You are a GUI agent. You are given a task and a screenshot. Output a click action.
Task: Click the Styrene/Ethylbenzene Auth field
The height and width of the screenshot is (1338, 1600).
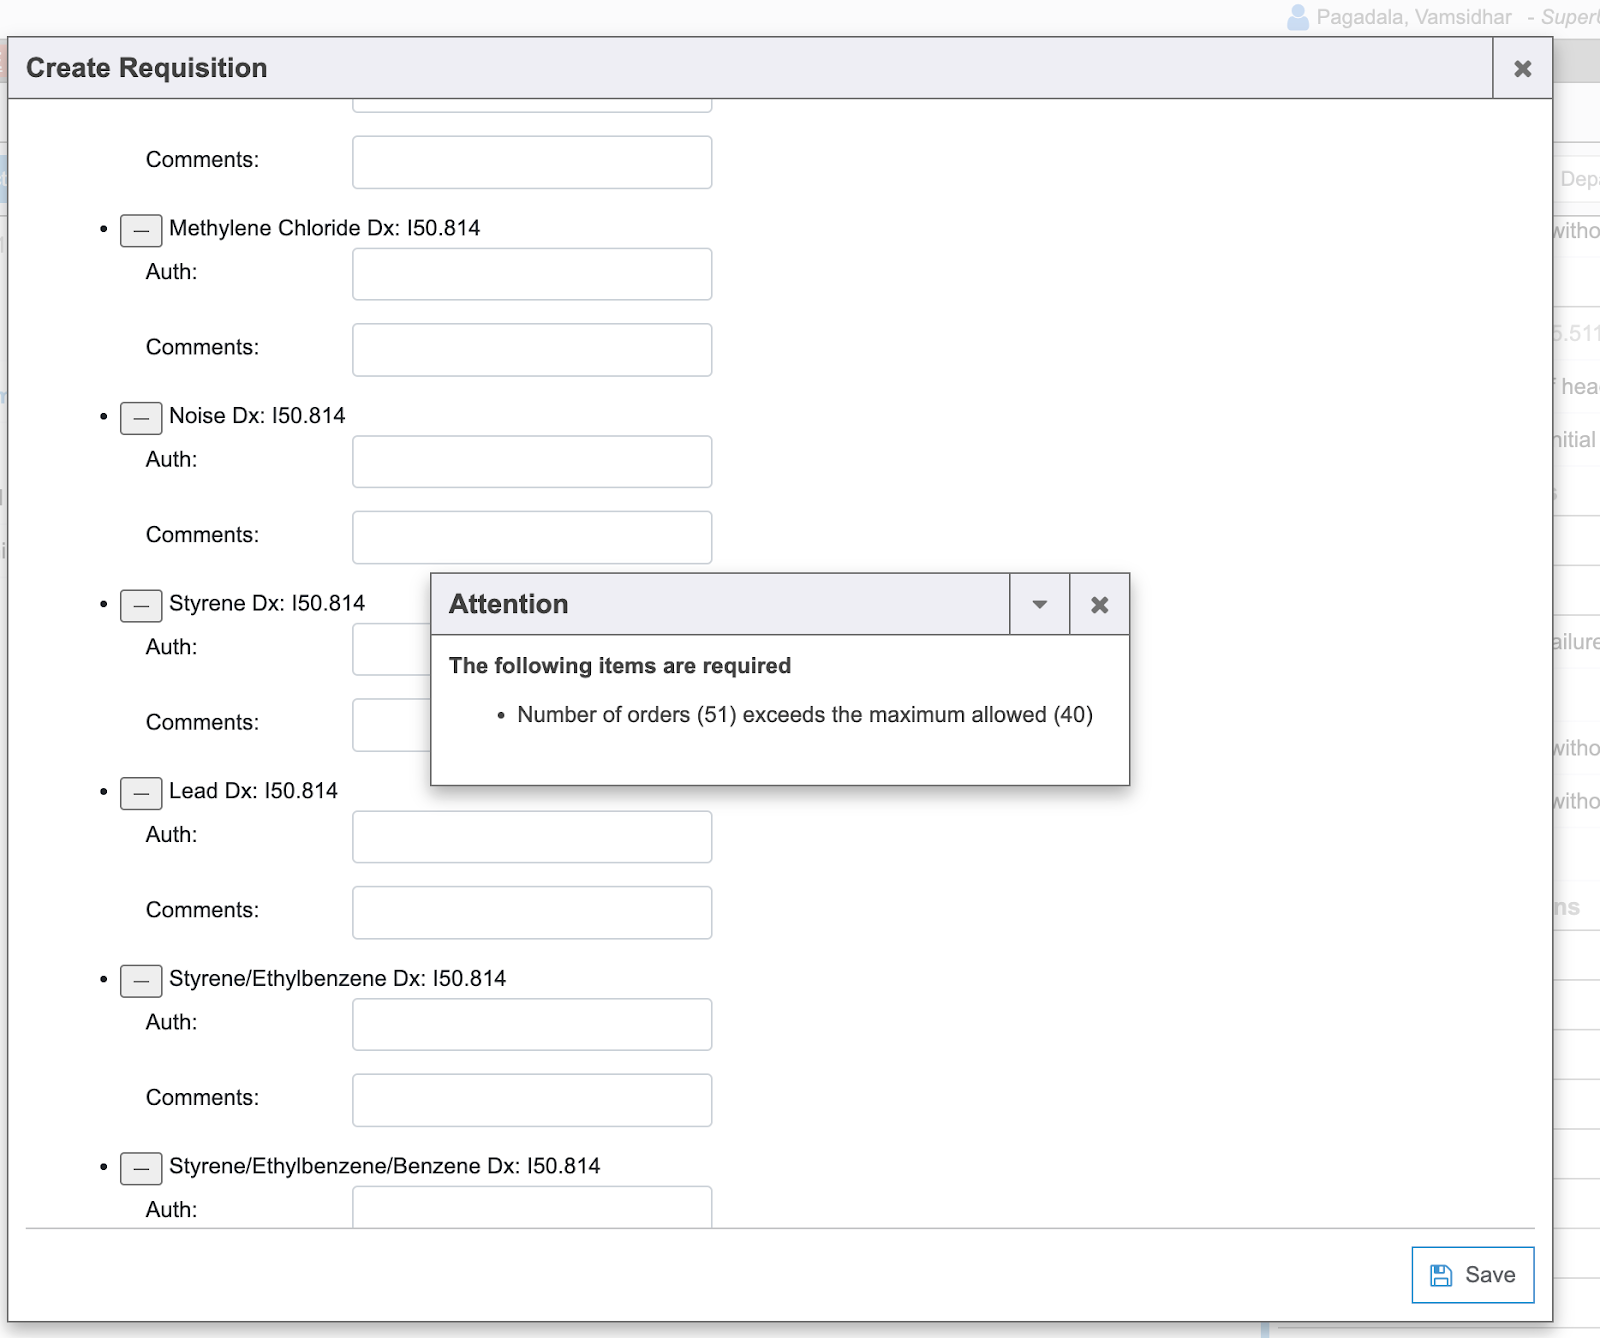coord(531,1025)
